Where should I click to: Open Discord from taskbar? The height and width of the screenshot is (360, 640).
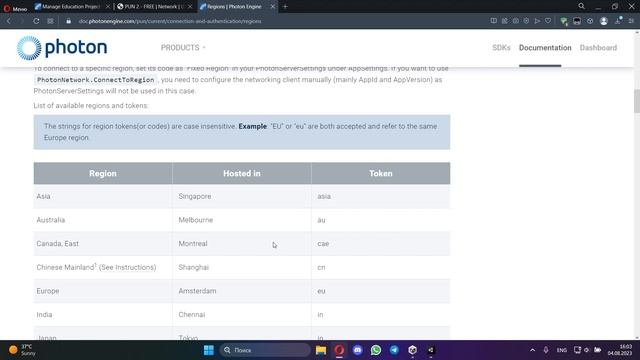point(358,350)
